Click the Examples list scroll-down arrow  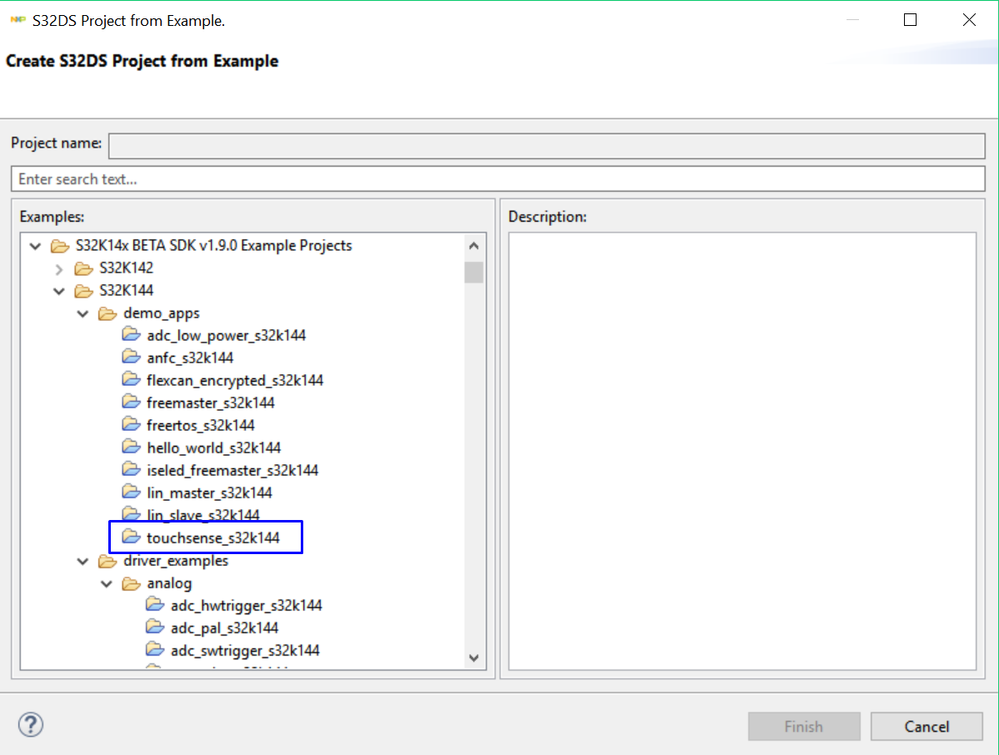474,658
